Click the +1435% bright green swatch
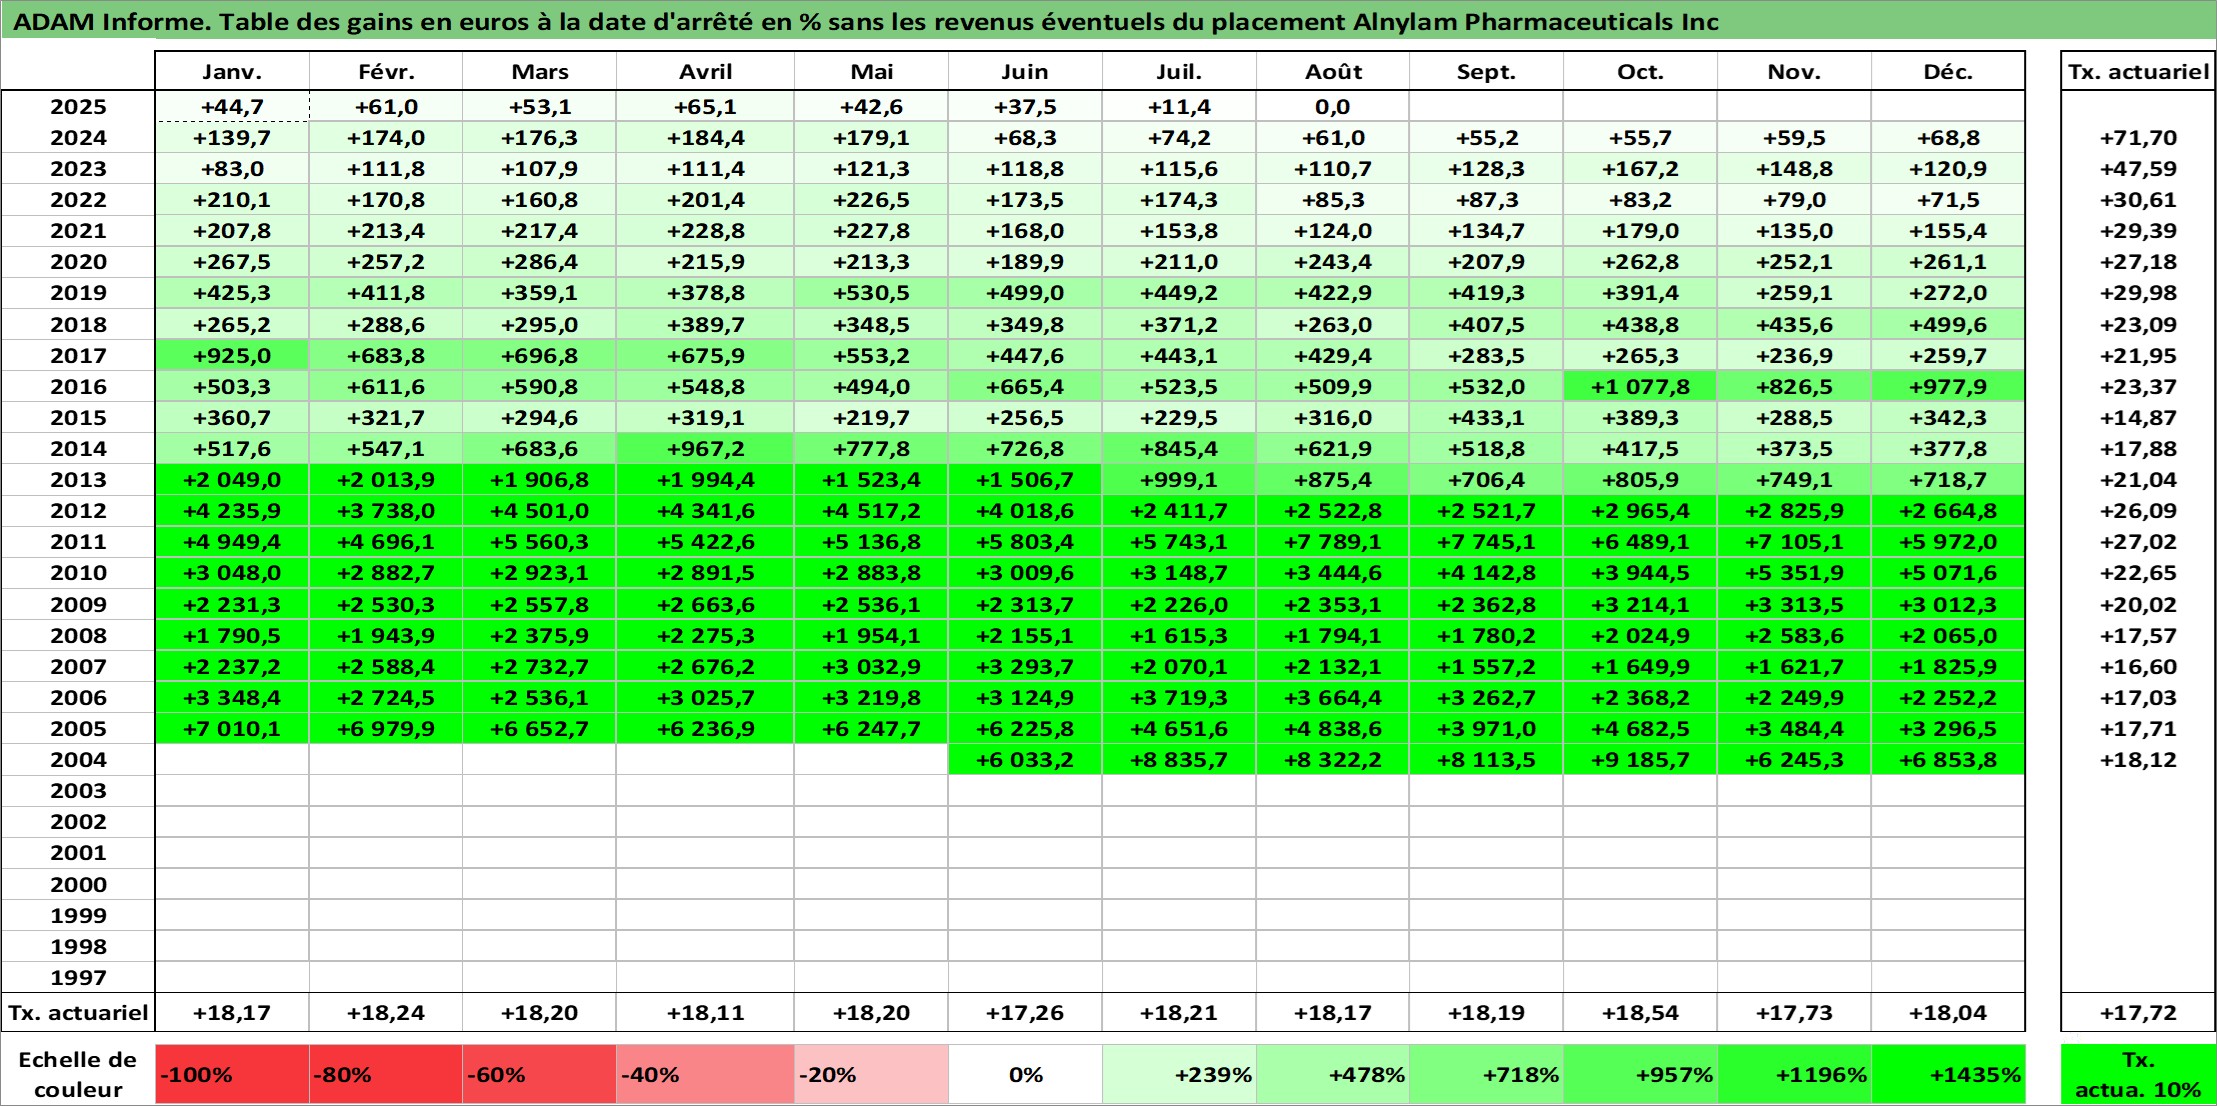 1948,1074
